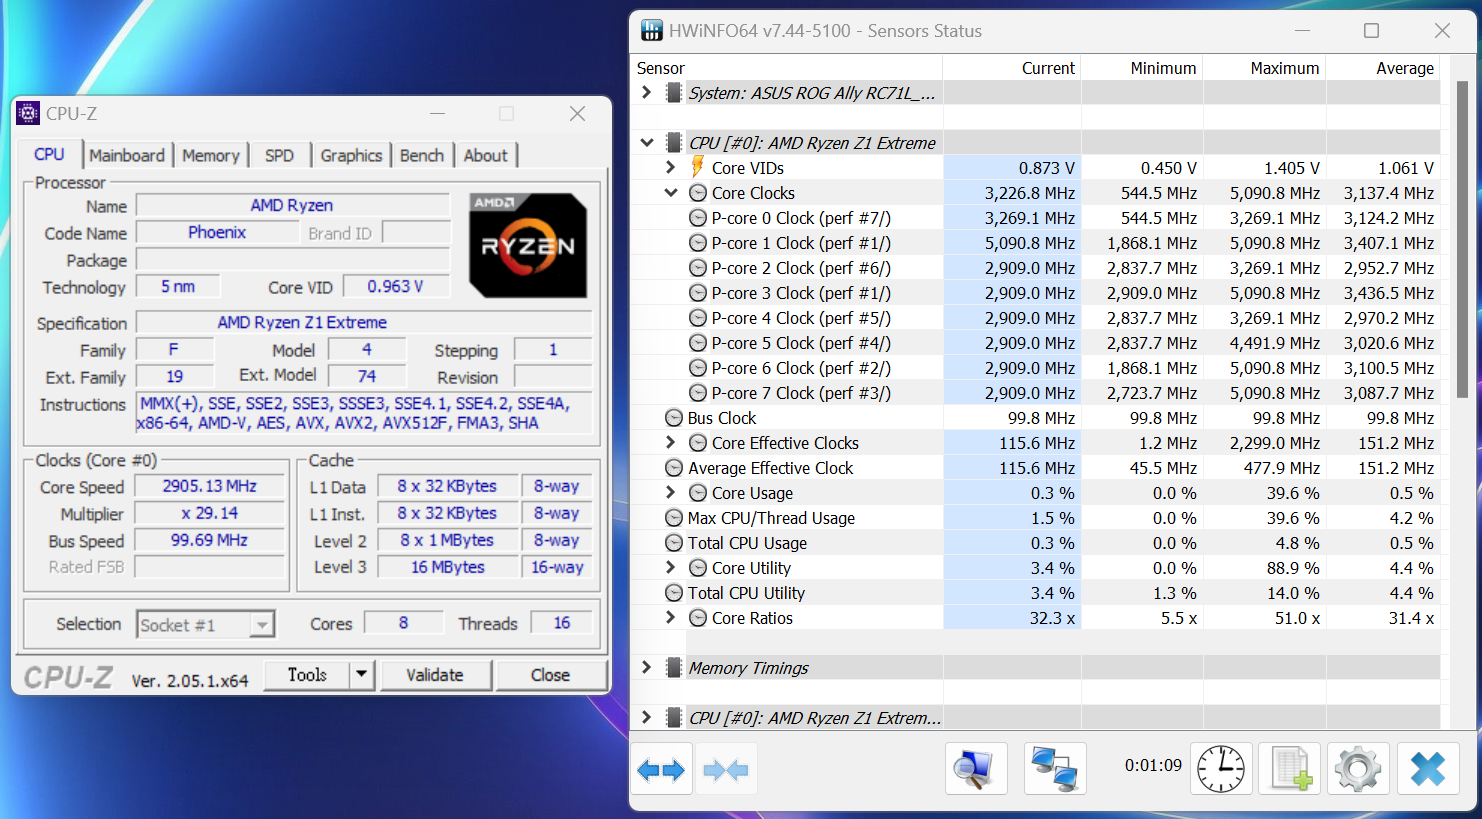
Task: Expand the System: ASUS ROG Ally group
Action: click(x=645, y=92)
